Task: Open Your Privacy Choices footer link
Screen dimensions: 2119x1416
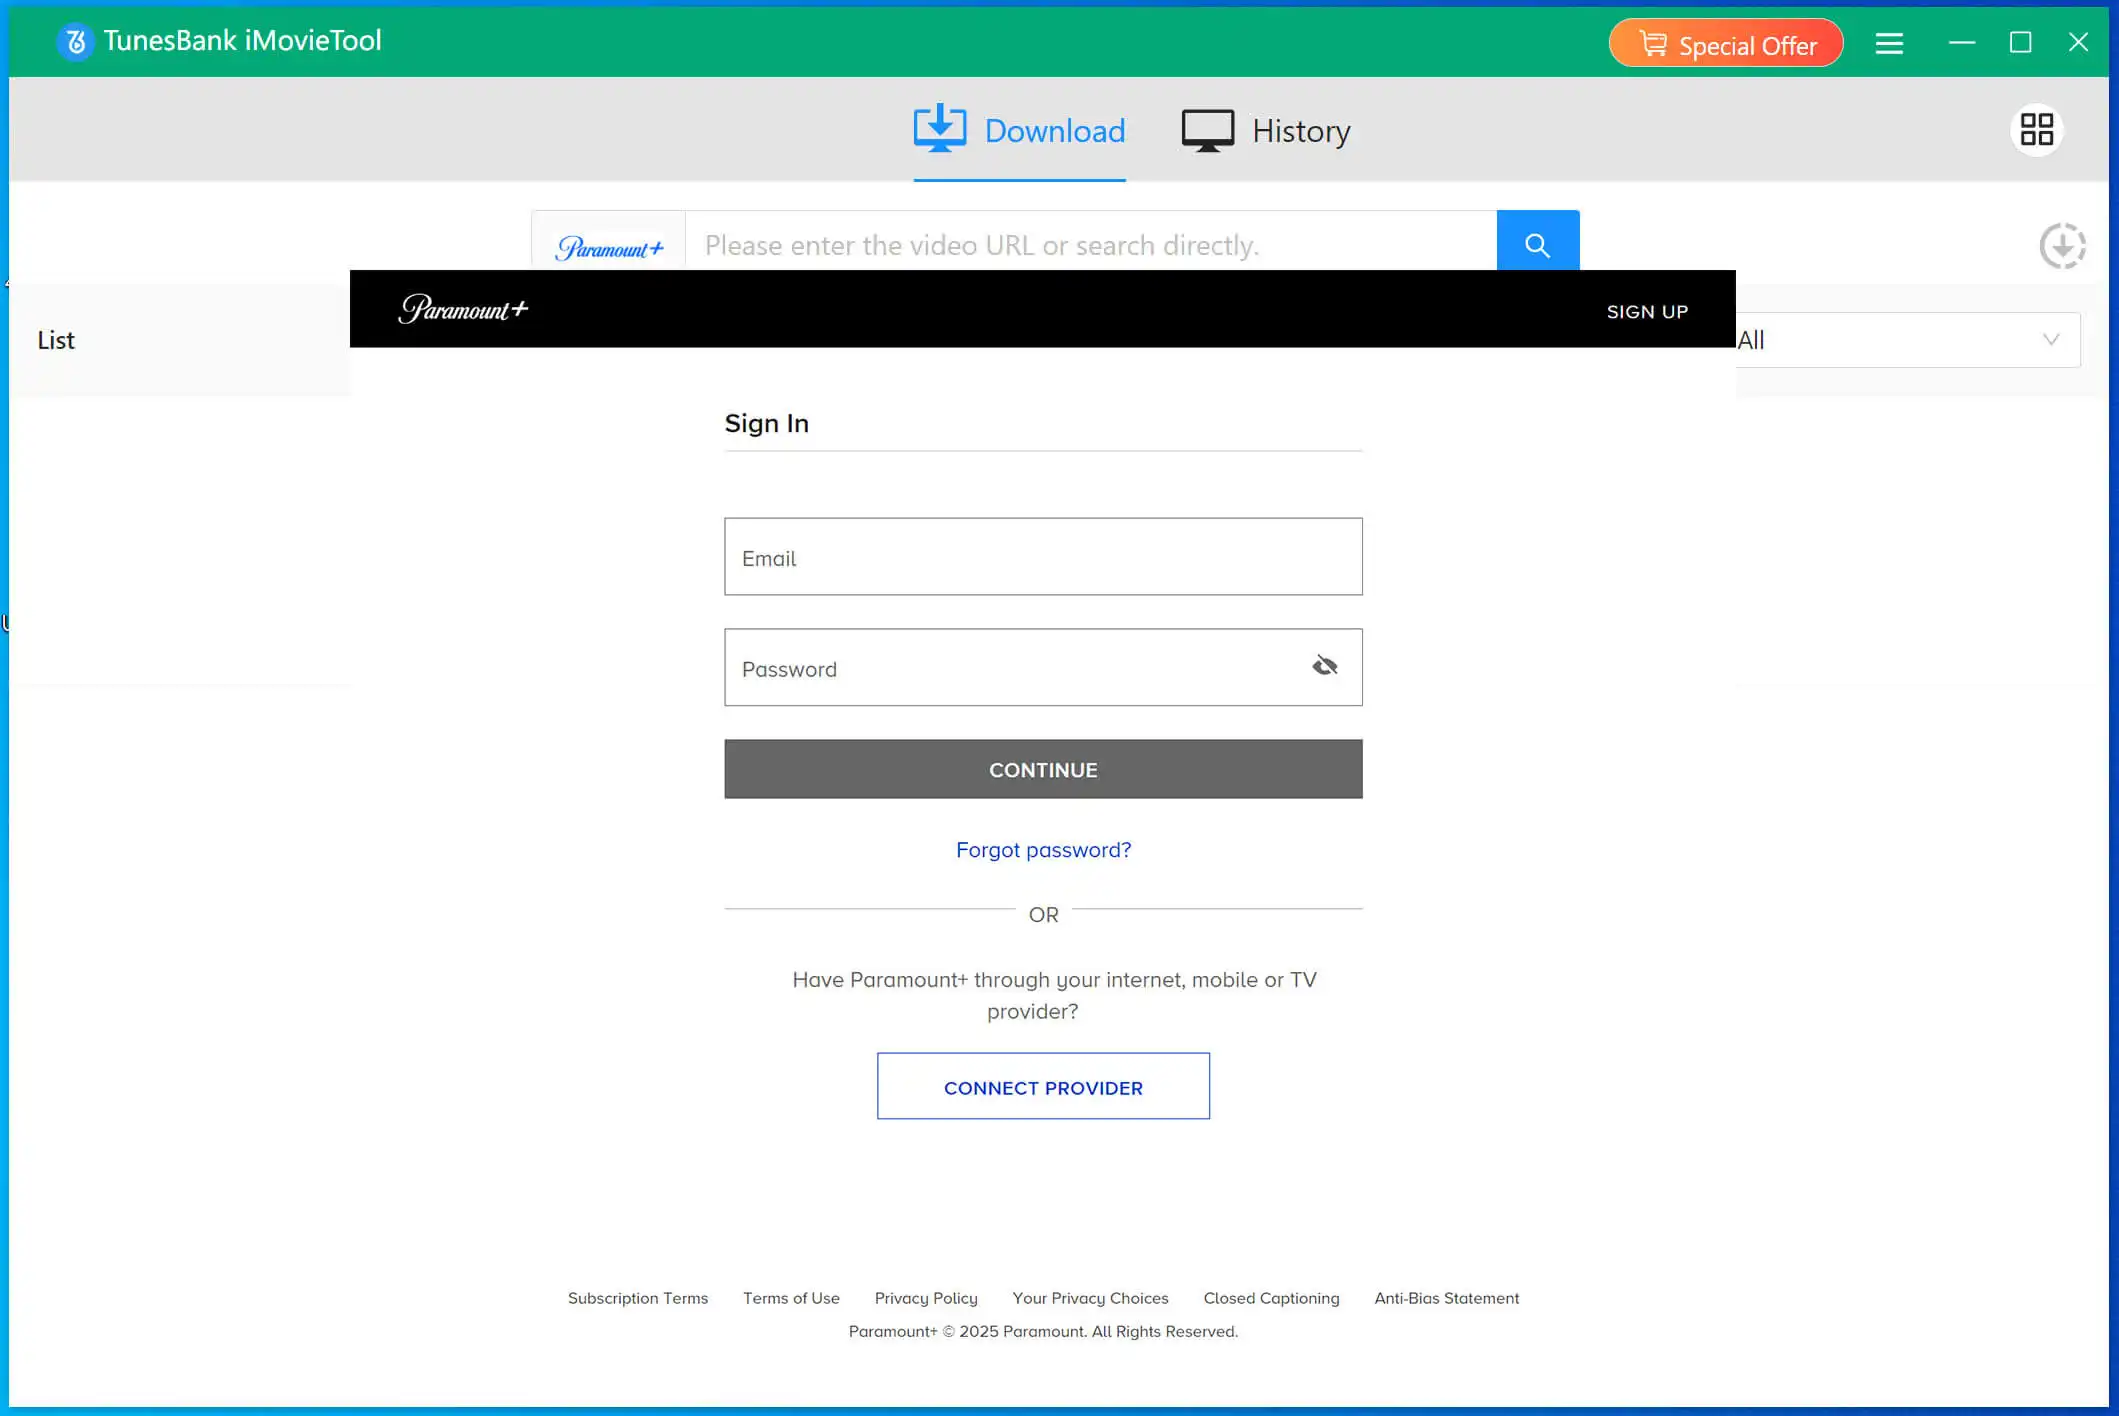Action: tap(1090, 1298)
